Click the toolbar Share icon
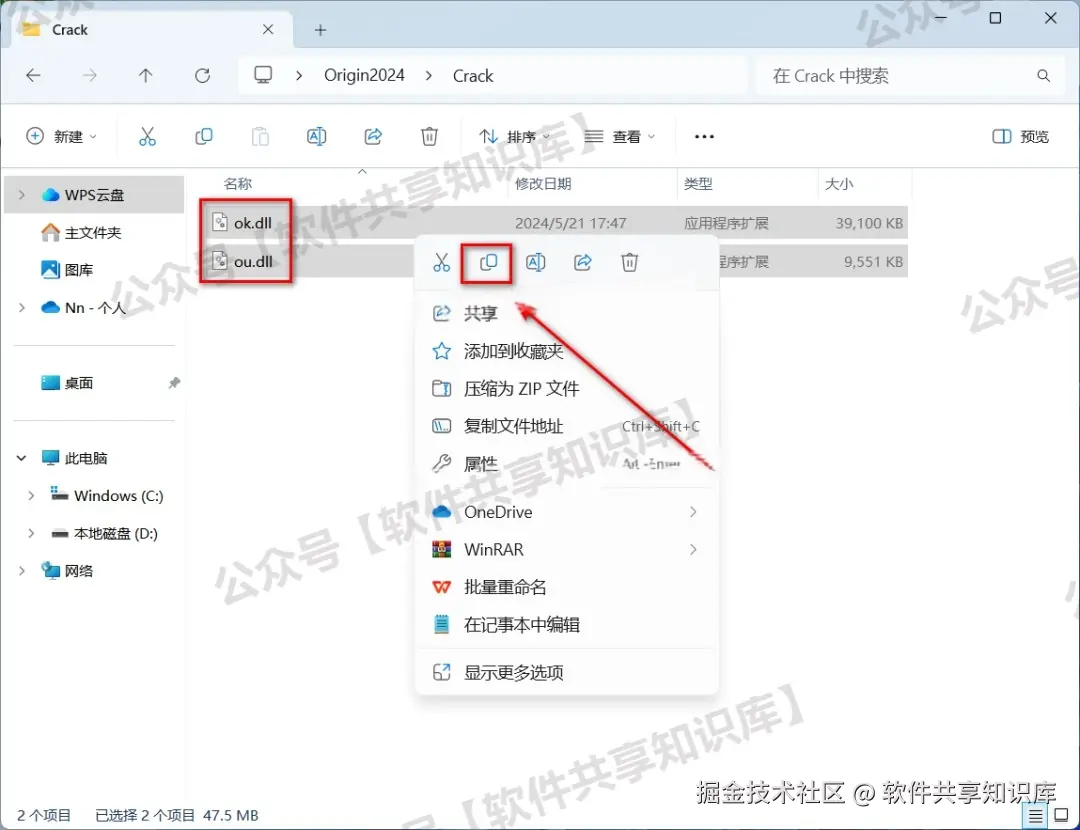Screen dimensions: 1080x830 (373, 136)
